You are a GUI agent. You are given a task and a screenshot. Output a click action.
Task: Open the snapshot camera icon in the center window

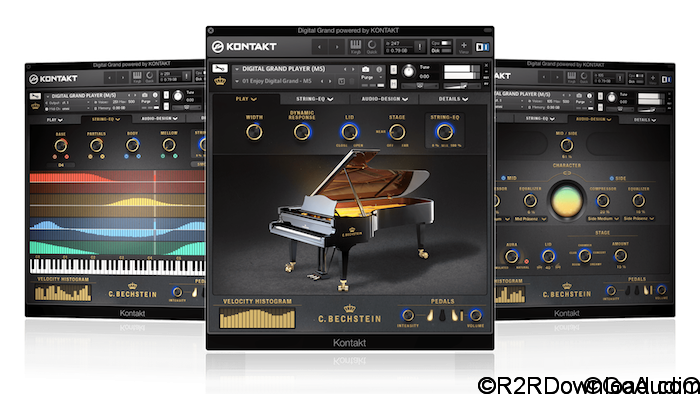[366, 69]
